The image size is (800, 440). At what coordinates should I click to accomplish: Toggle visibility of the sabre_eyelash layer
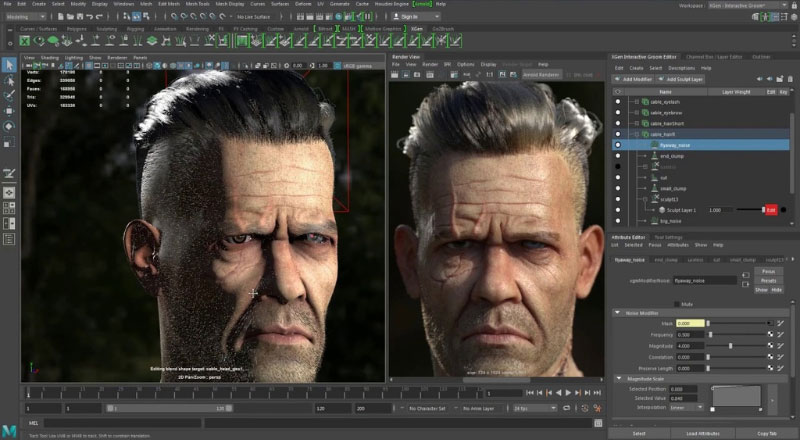point(618,102)
